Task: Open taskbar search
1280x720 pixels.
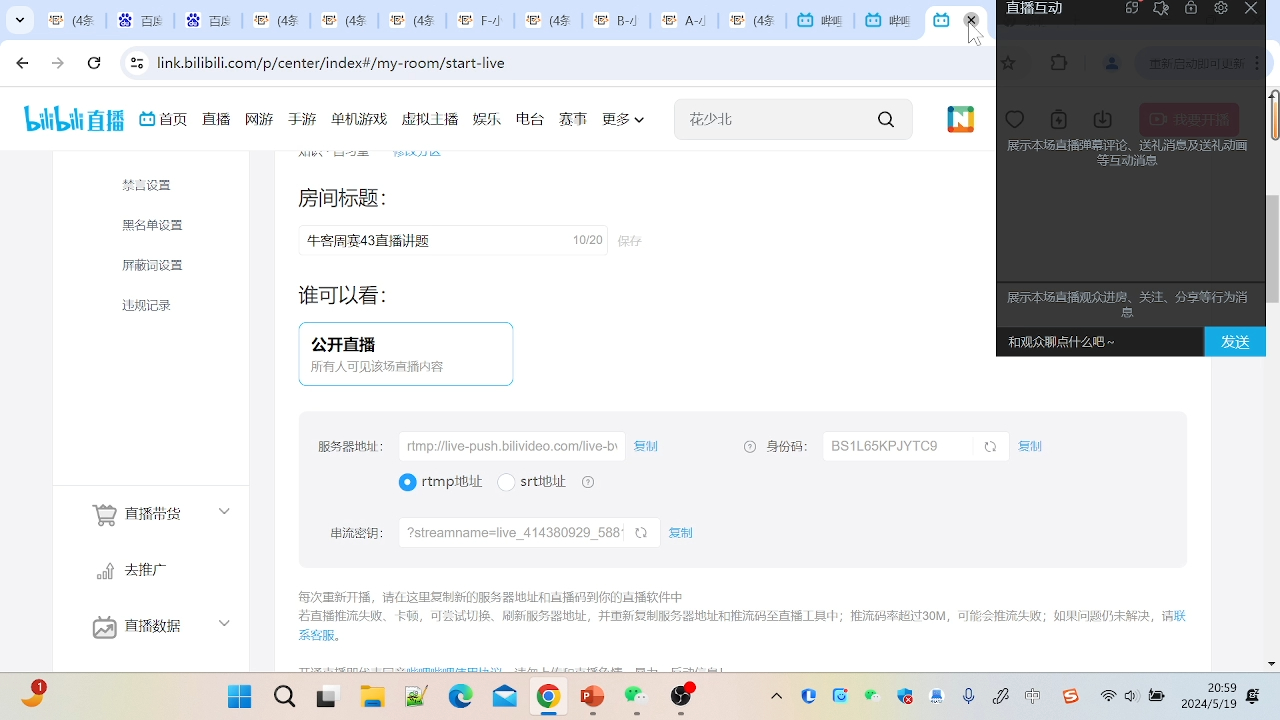Action: [x=285, y=697]
